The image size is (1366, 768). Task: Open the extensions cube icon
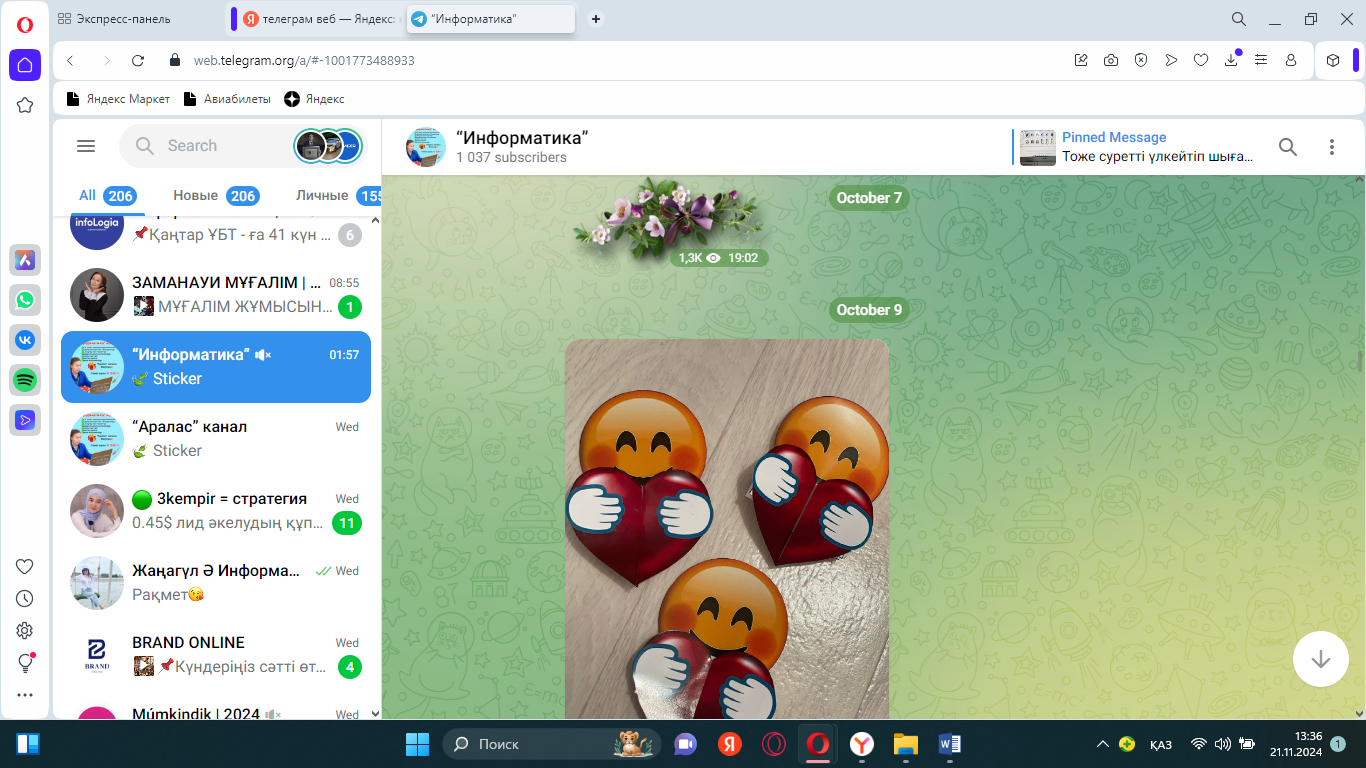pyautogui.click(x=1333, y=60)
